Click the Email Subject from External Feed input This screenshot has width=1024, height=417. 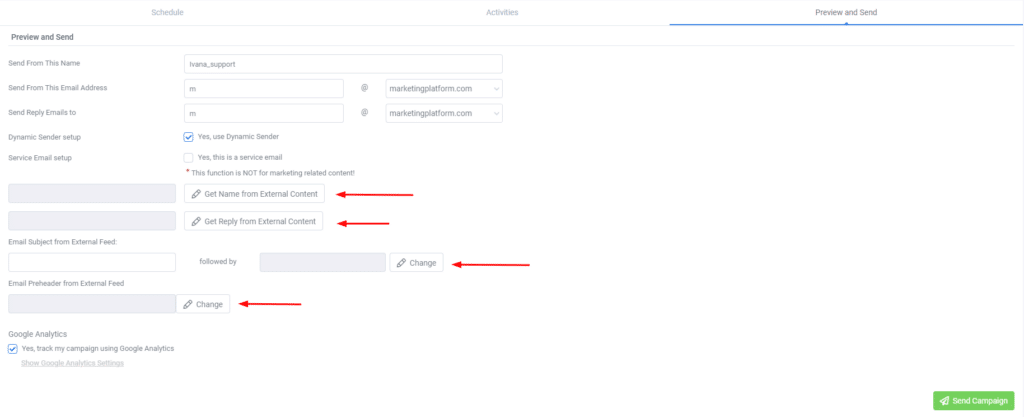(x=92, y=262)
